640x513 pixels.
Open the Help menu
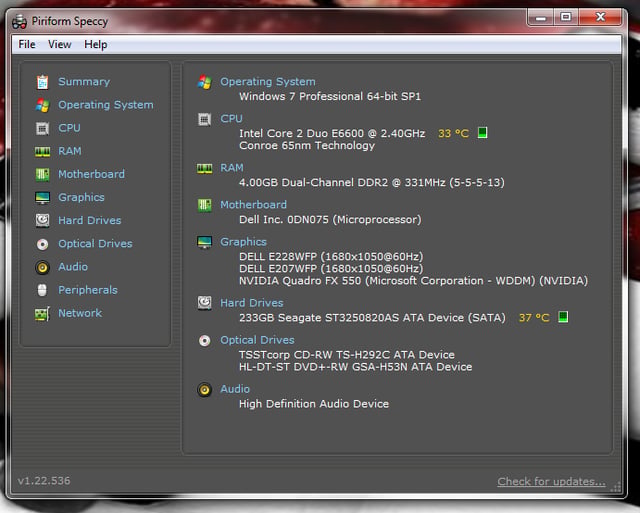pyautogui.click(x=96, y=44)
